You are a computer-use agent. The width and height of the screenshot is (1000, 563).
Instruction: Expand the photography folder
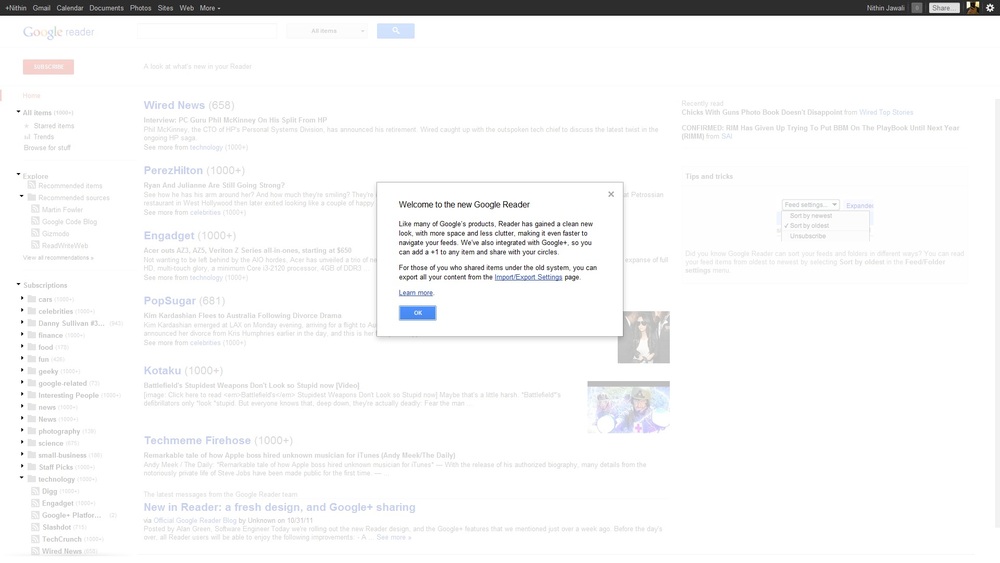click(x=22, y=431)
